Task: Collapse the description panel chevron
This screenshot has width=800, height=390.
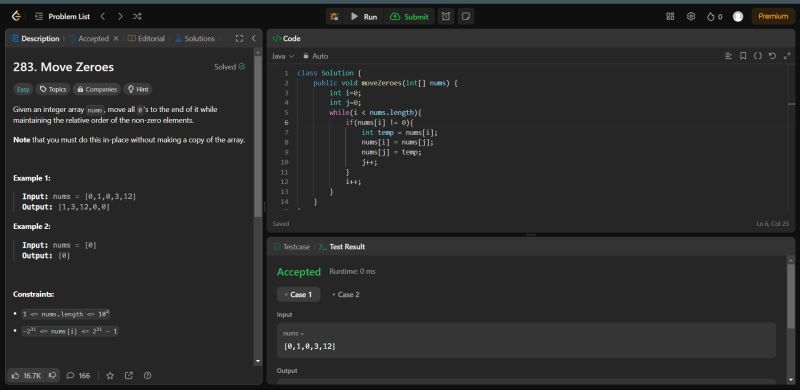Action: pos(254,38)
